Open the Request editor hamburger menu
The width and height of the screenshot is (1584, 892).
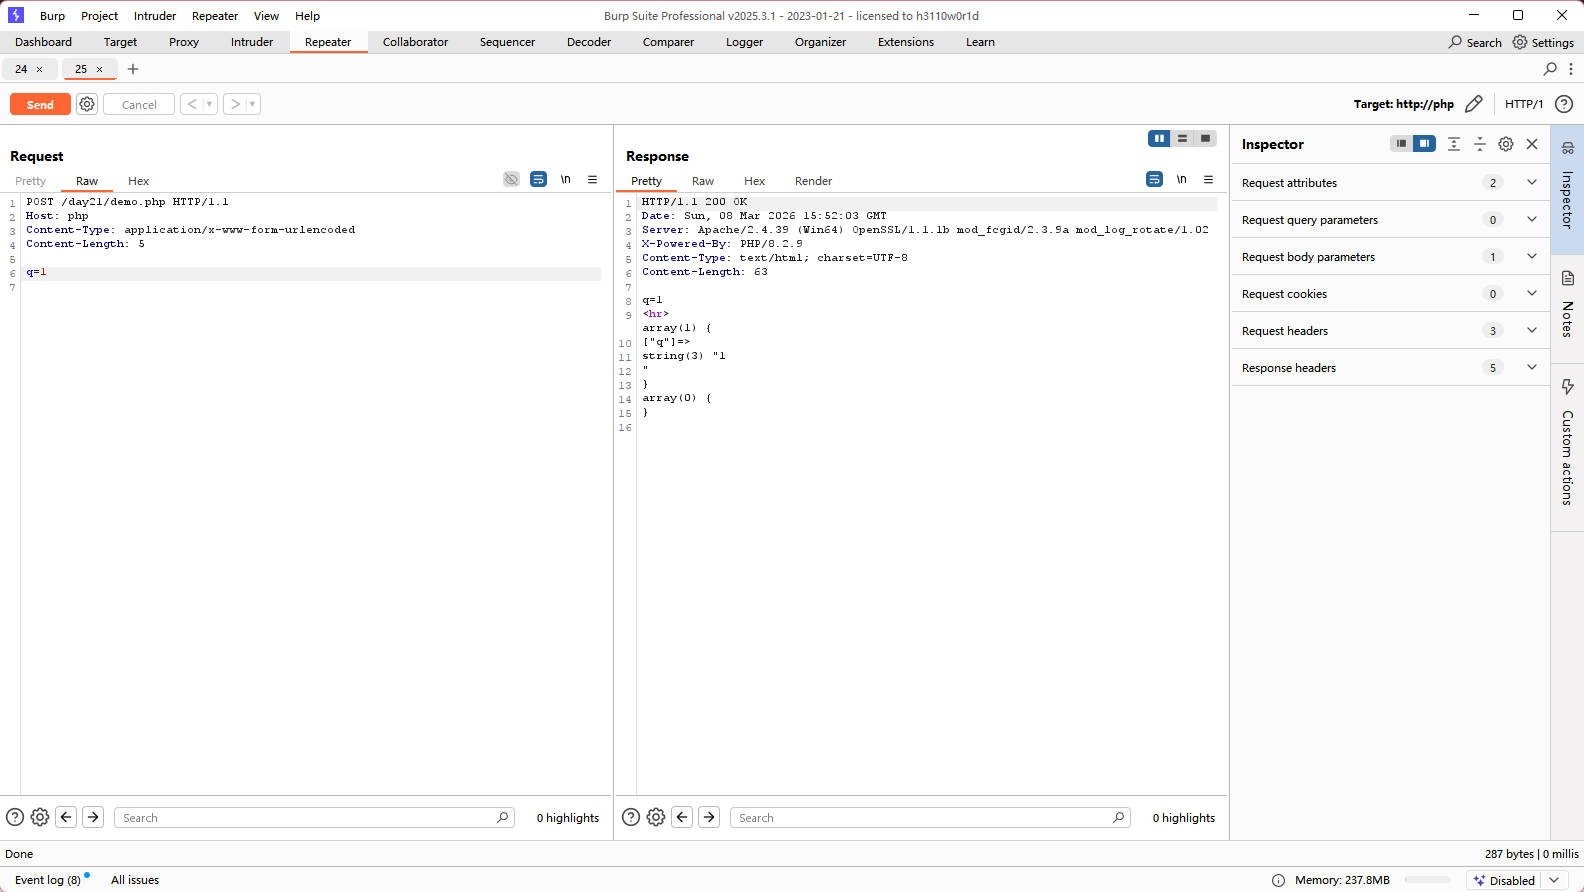pyautogui.click(x=593, y=179)
